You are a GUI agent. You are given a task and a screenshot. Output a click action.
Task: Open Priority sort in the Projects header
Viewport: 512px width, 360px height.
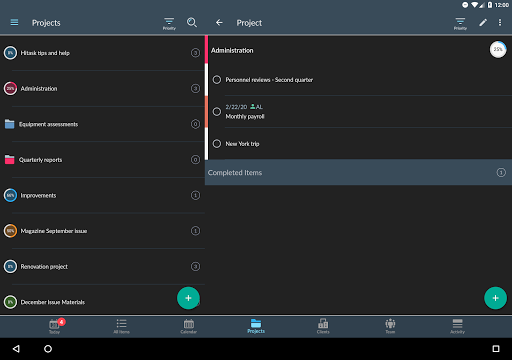click(x=169, y=24)
